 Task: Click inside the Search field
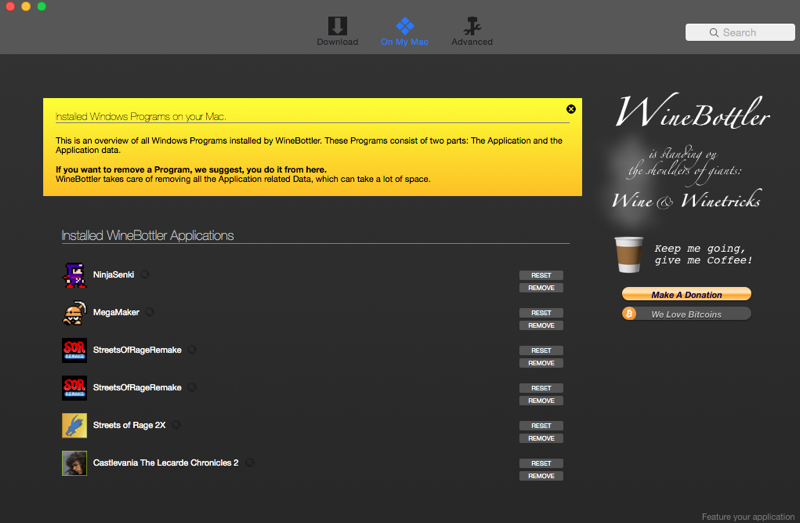(740, 32)
